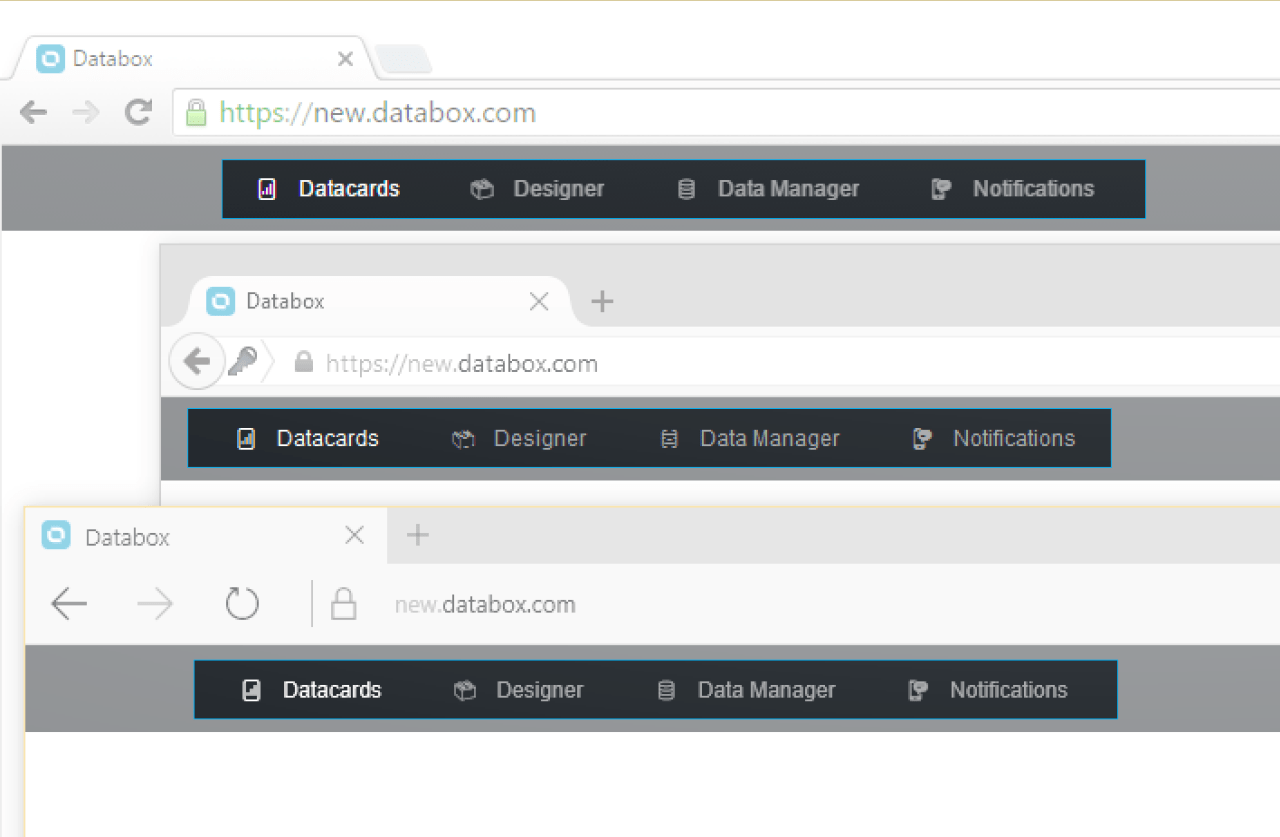Image resolution: width=1280 pixels, height=837 pixels.
Task: Close the Databox tab in Chrome
Action: point(345,59)
